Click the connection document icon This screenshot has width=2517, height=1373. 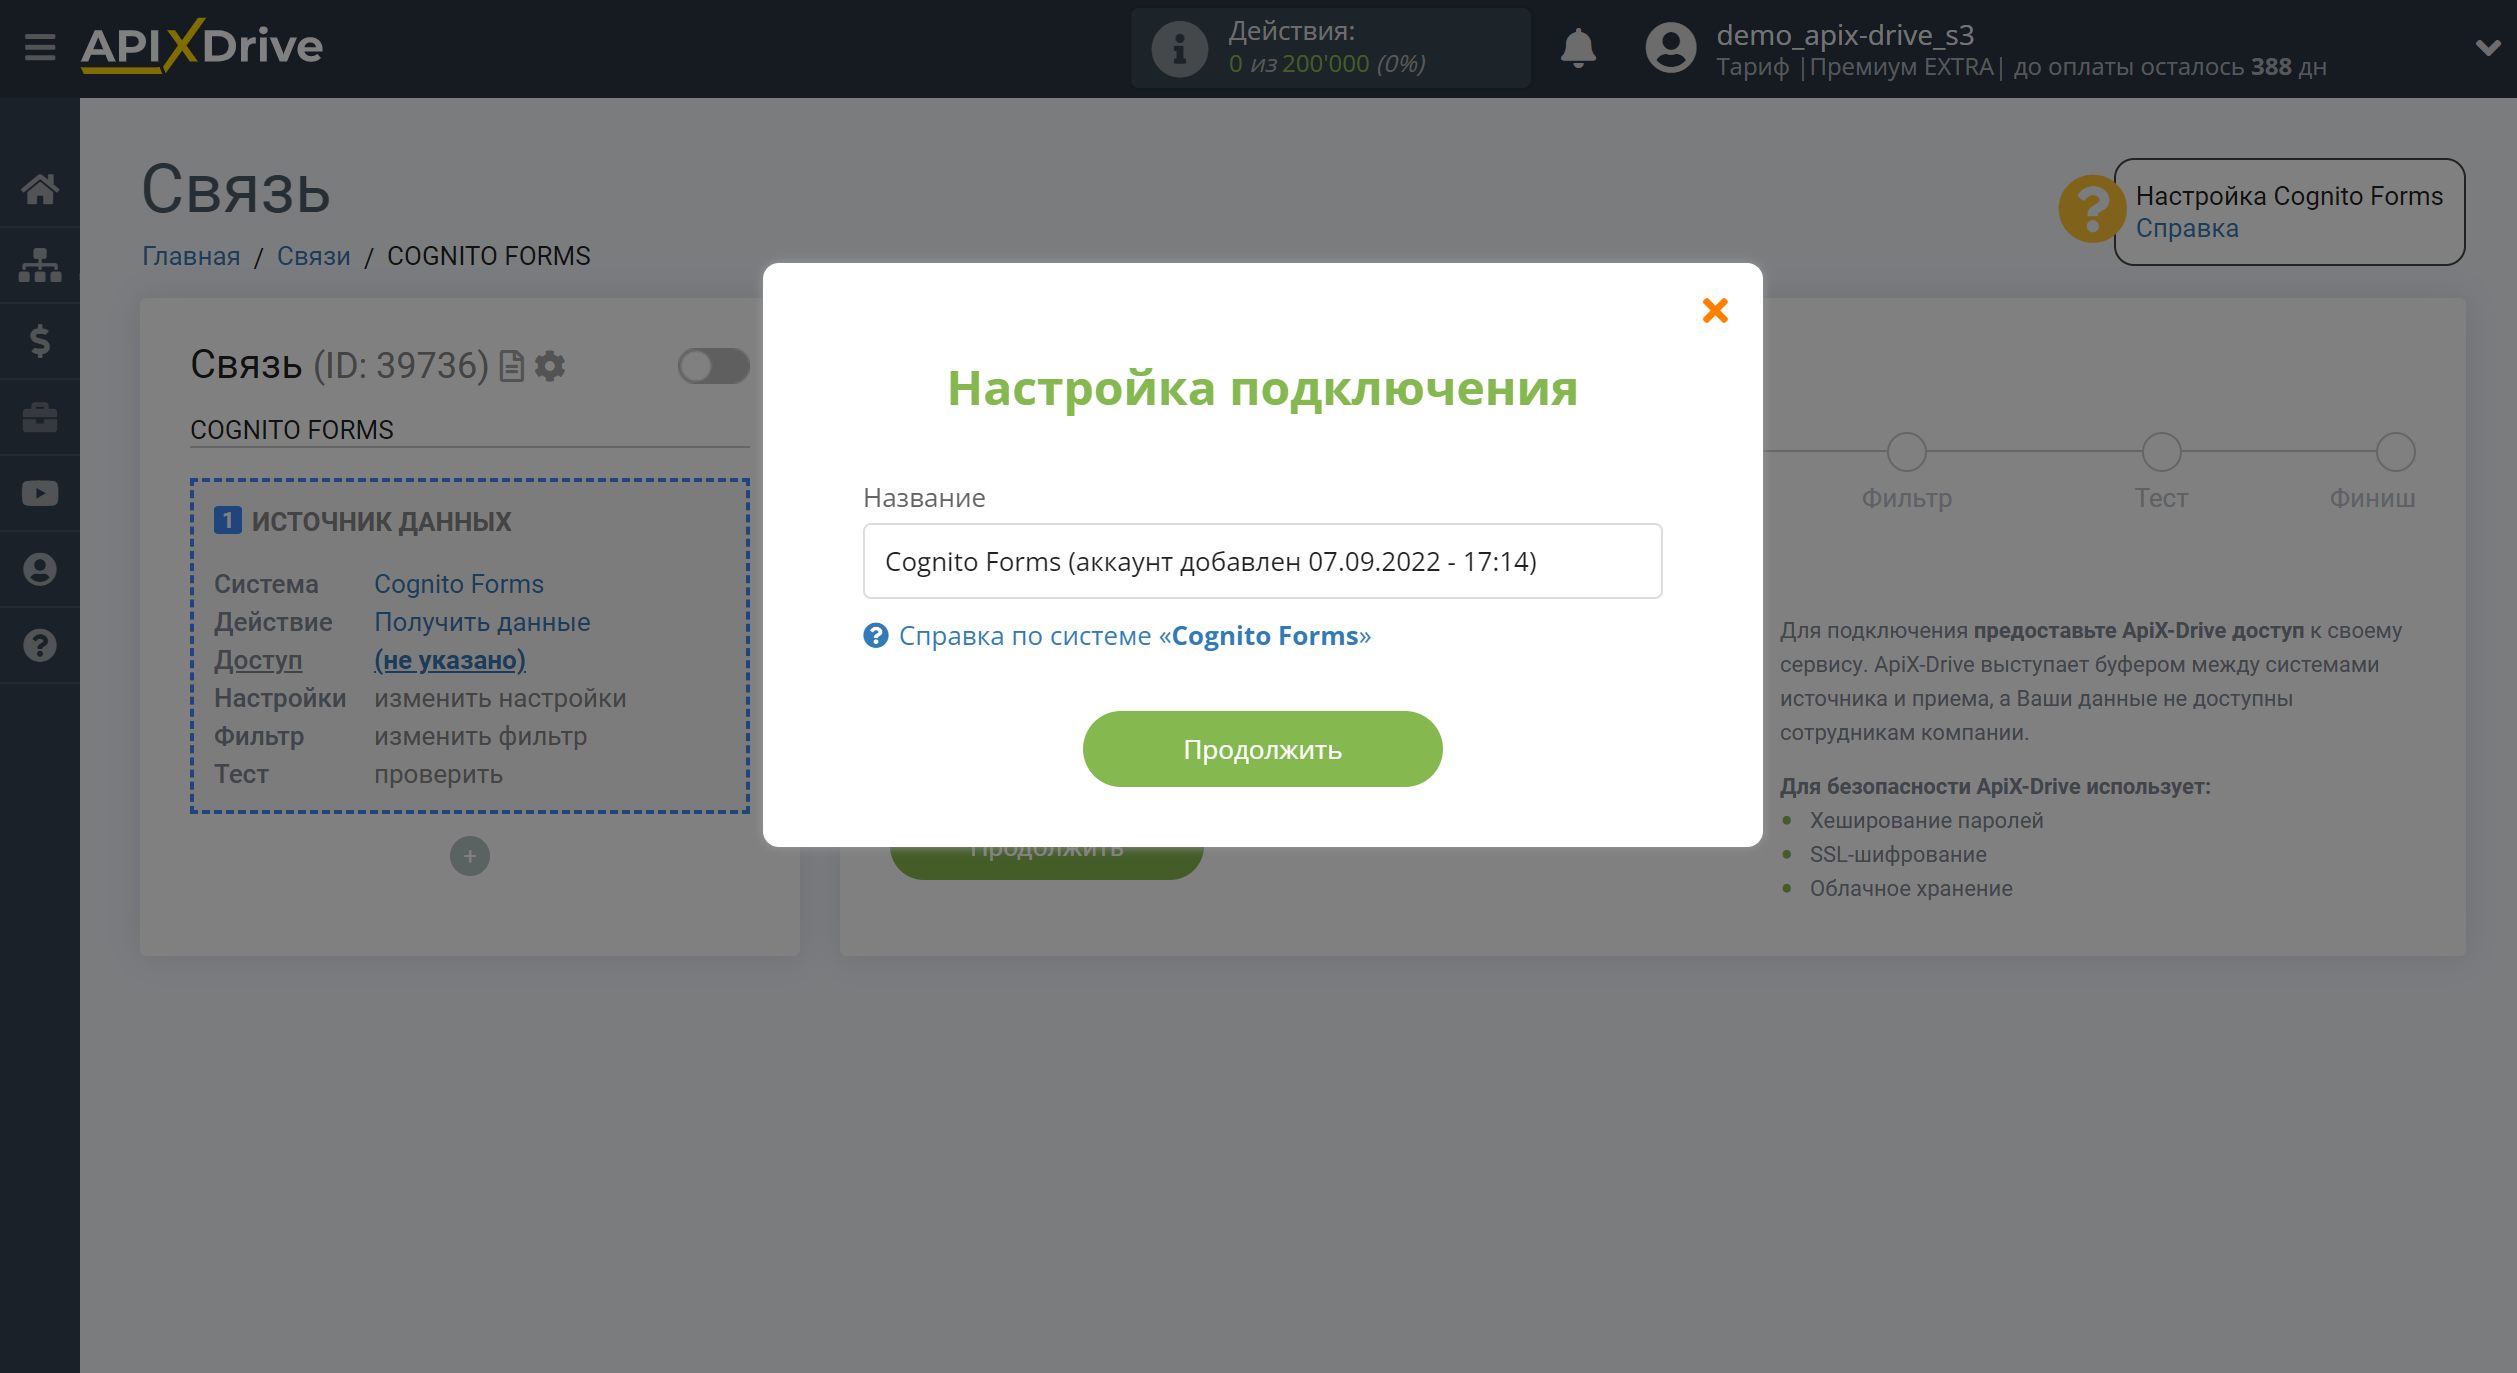coord(511,366)
